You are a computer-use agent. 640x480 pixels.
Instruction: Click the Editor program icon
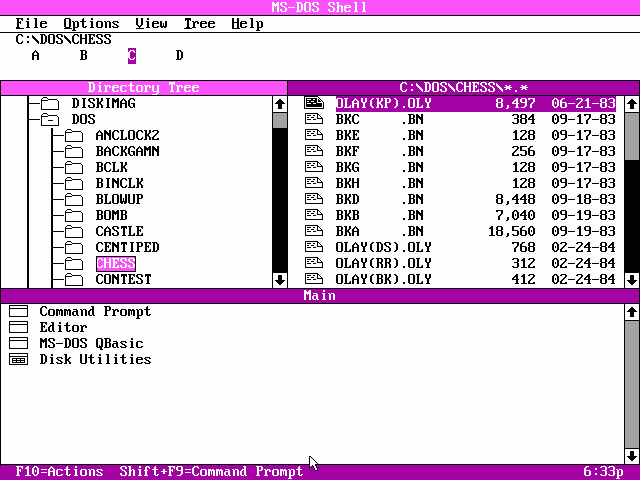pos(18,328)
